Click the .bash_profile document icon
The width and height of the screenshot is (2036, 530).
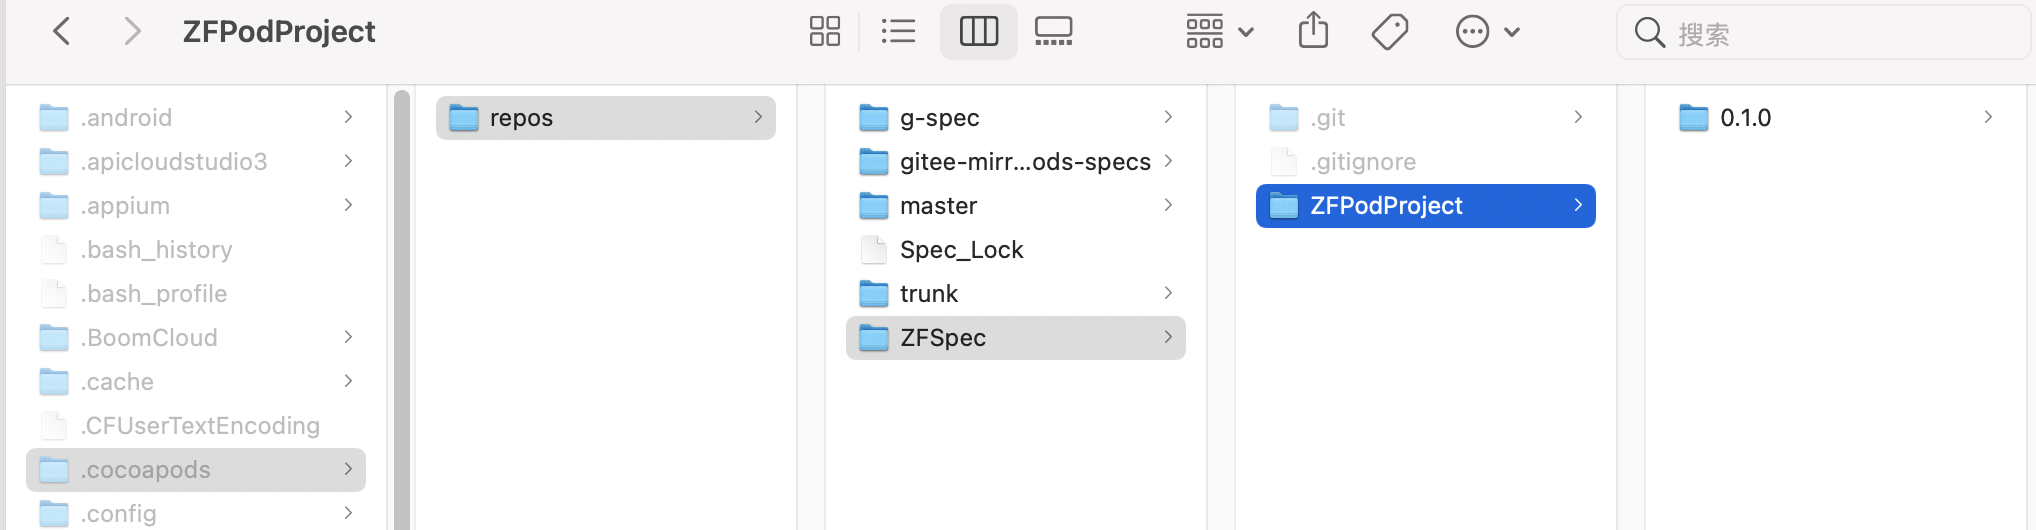click(x=54, y=294)
